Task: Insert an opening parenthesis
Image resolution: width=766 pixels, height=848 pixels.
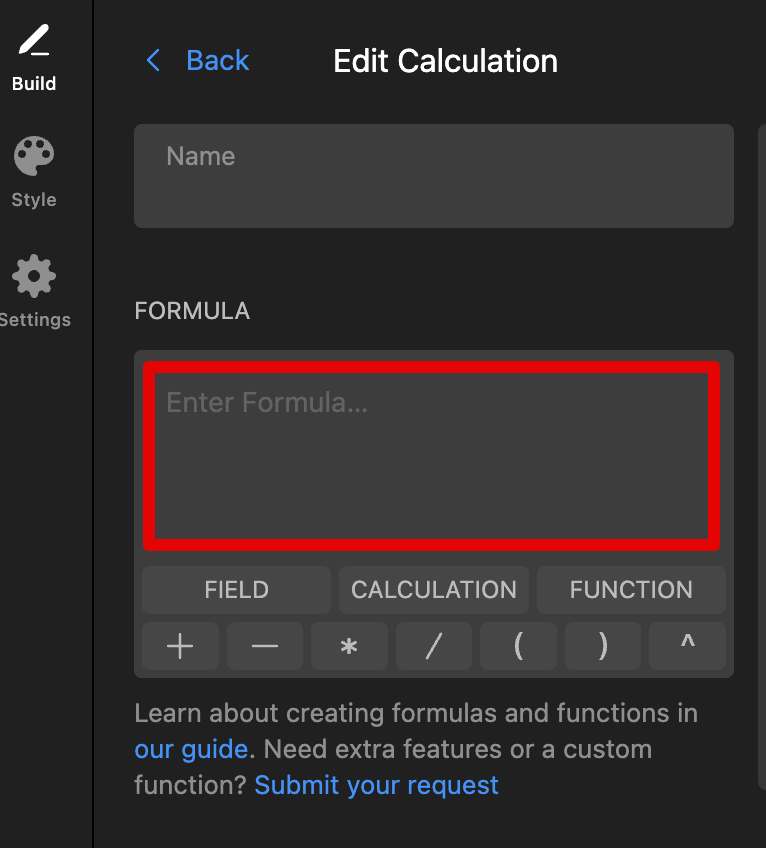Action: tap(518, 646)
